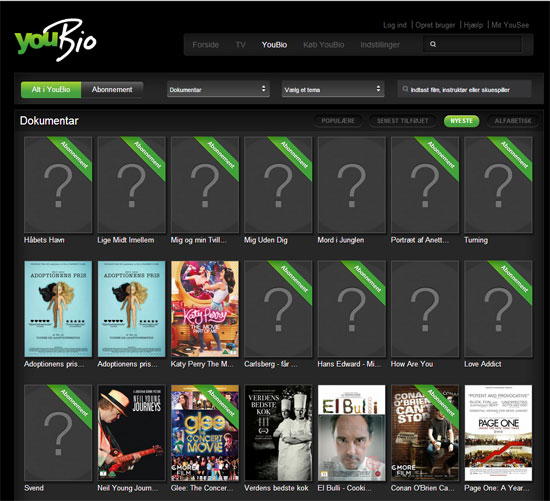Focus the film, instruktør search field
Image resolution: width=550 pixels, height=501 pixels.
click(x=465, y=89)
